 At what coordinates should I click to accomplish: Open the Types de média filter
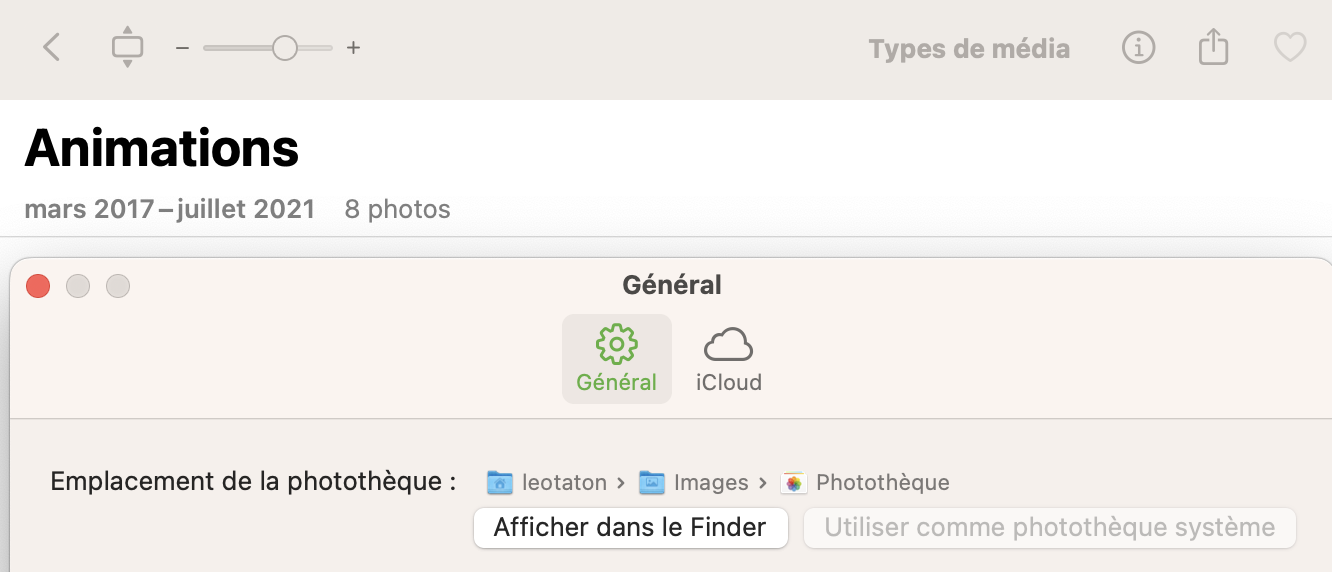(x=969, y=48)
